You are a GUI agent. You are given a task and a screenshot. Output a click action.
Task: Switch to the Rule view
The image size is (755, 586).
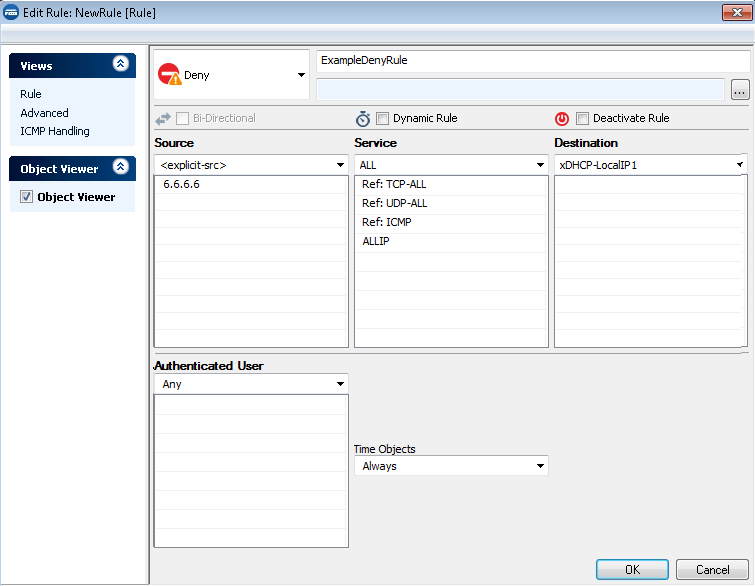point(31,94)
